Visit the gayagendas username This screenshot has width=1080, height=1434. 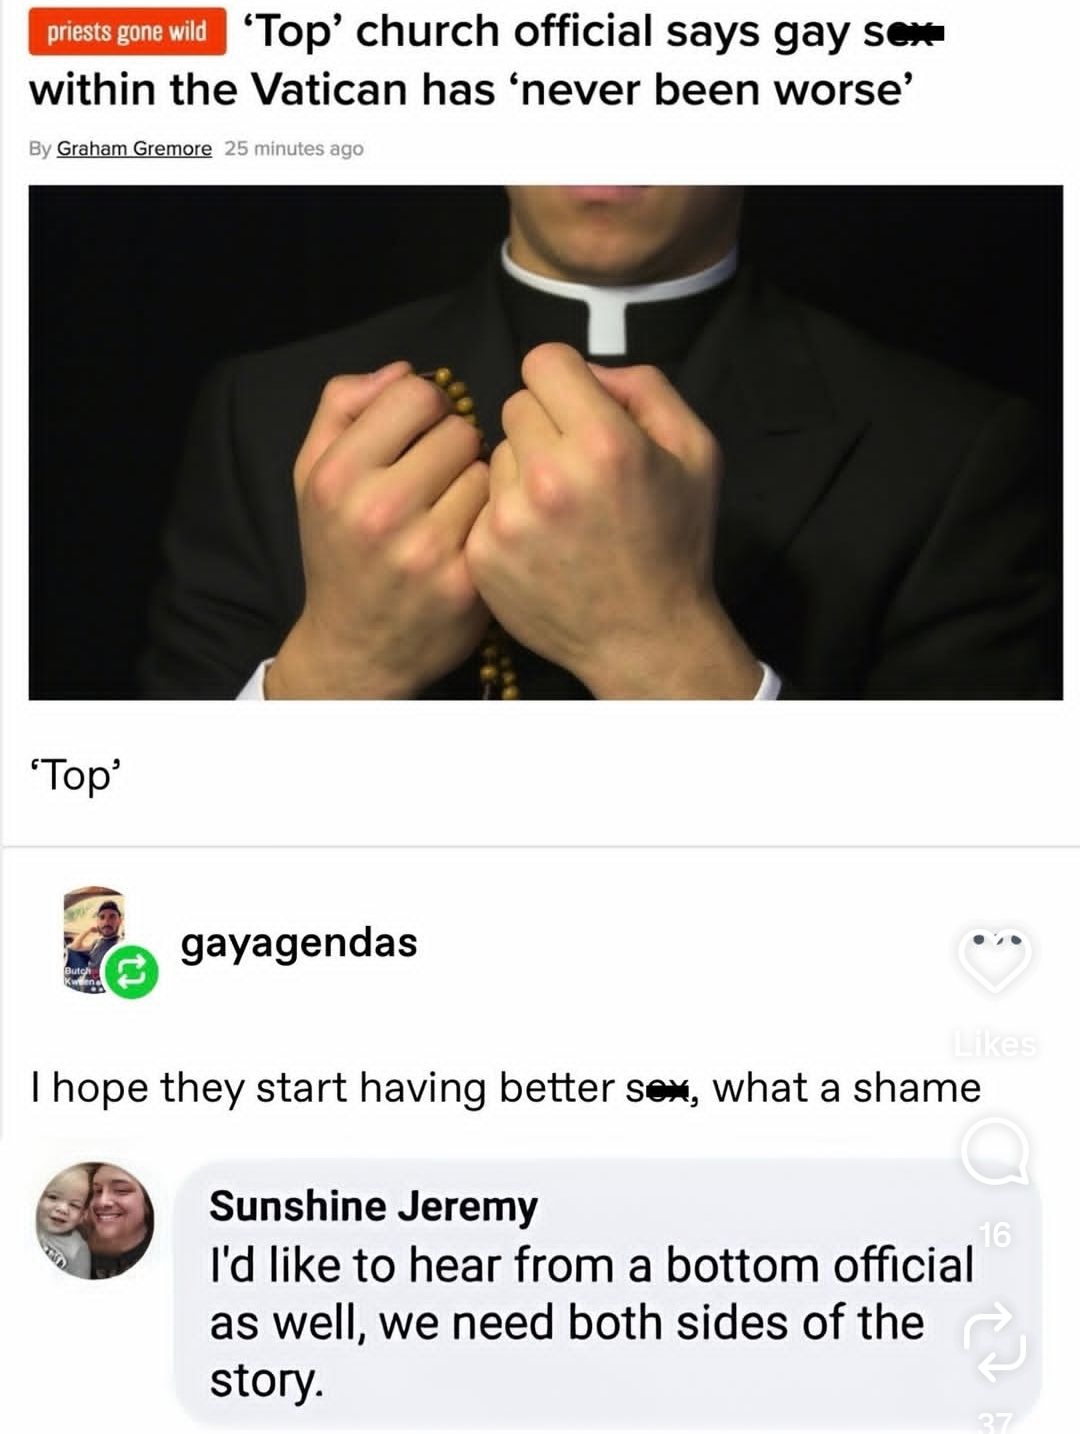[299, 942]
